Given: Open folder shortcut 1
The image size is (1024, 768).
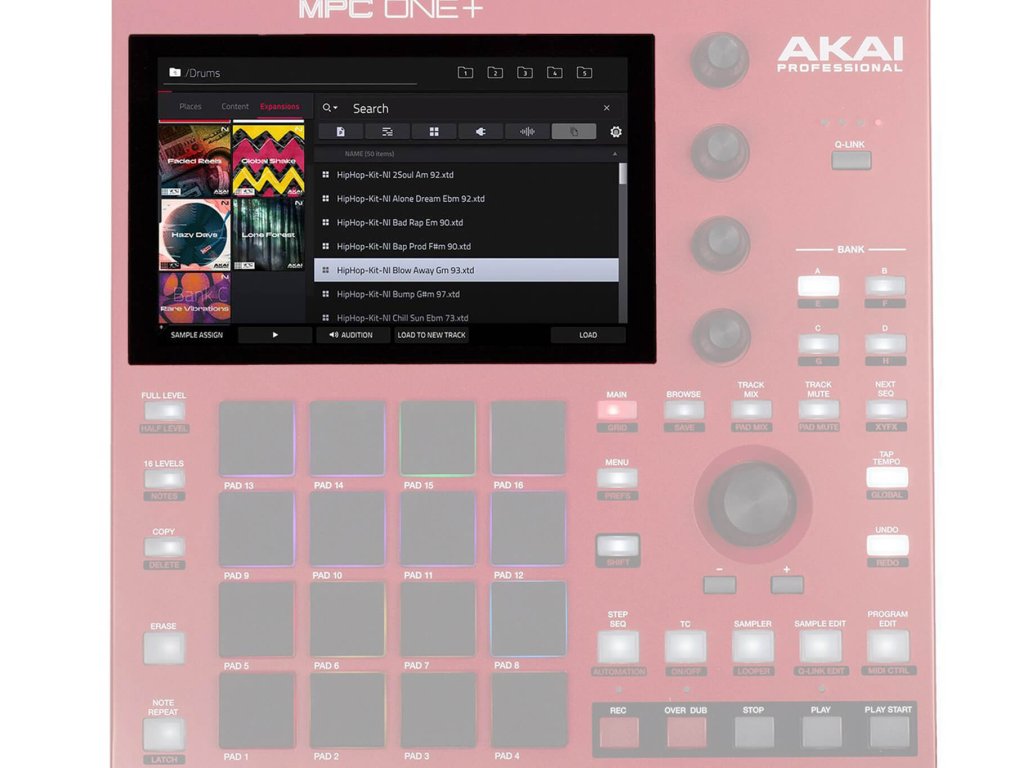Looking at the screenshot, I should click(465, 72).
